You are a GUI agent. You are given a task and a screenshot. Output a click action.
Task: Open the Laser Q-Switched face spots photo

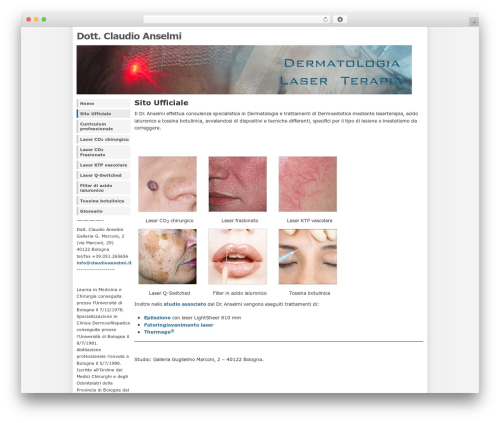pyautogui.click(x=167, y=256)
